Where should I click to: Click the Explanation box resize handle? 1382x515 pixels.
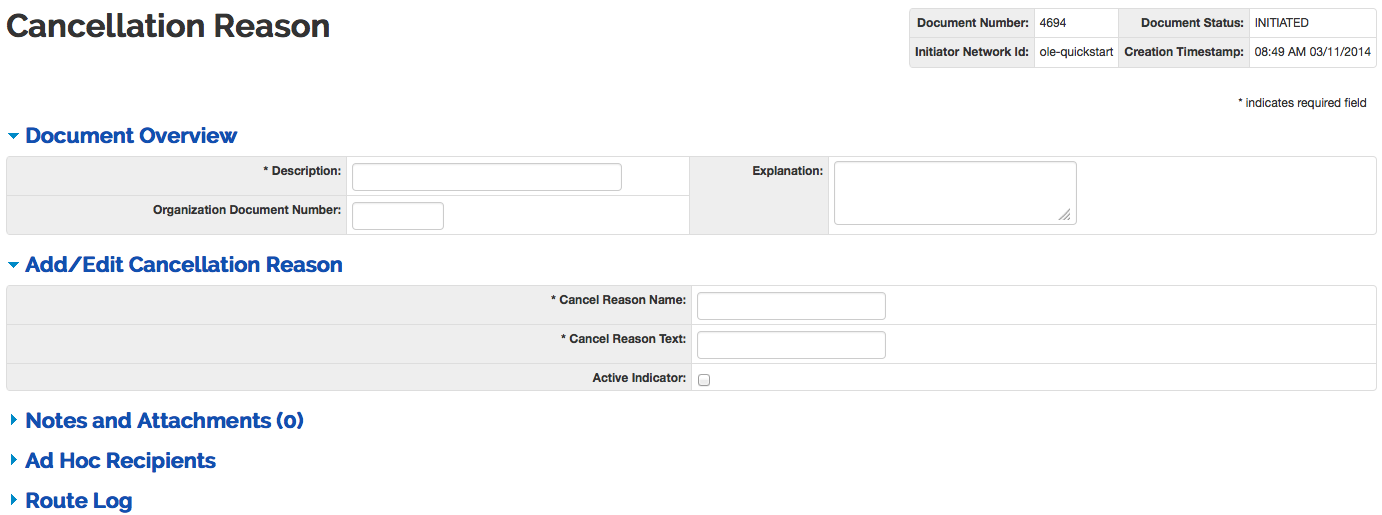click(x=1065, y=214)
